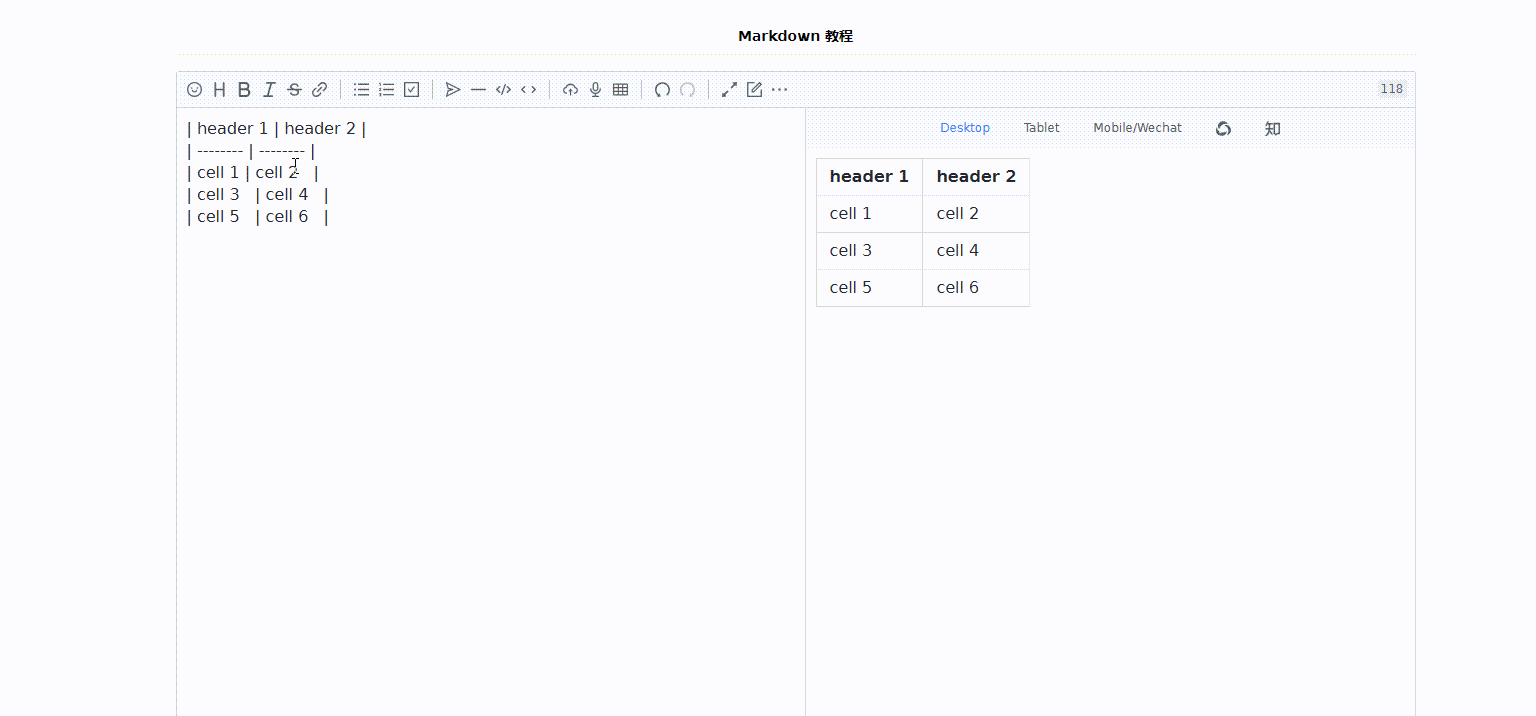Viewport: 1536px width, 716px height.
Task: Switch the editor to fullscreen
Action: tap(729, 90)
